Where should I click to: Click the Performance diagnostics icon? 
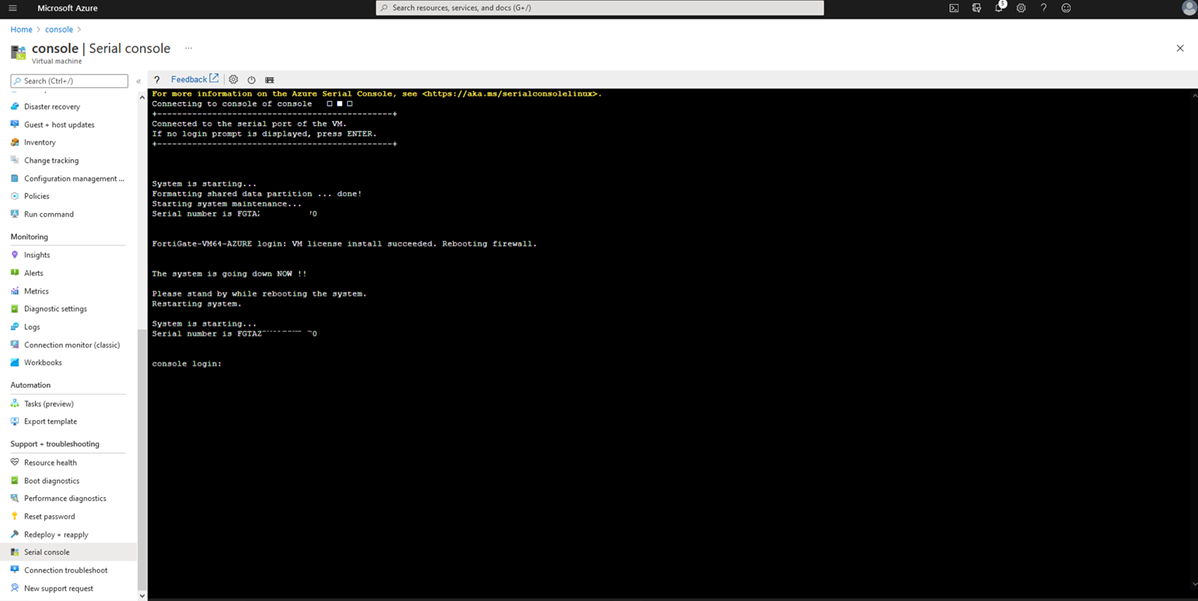coord(15,499)
